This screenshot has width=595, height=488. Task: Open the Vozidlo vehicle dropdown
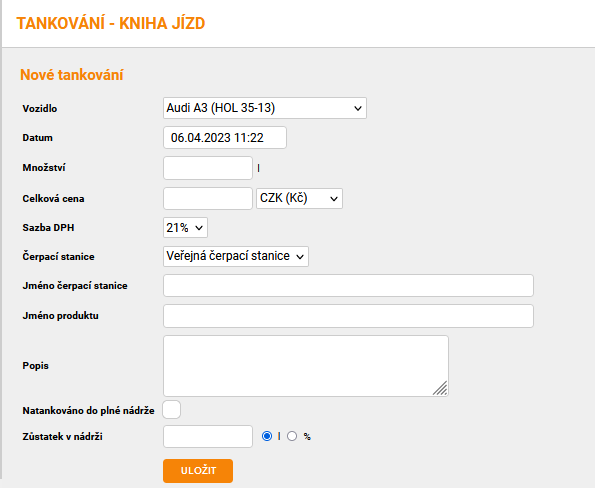click(x=265, y=108)
